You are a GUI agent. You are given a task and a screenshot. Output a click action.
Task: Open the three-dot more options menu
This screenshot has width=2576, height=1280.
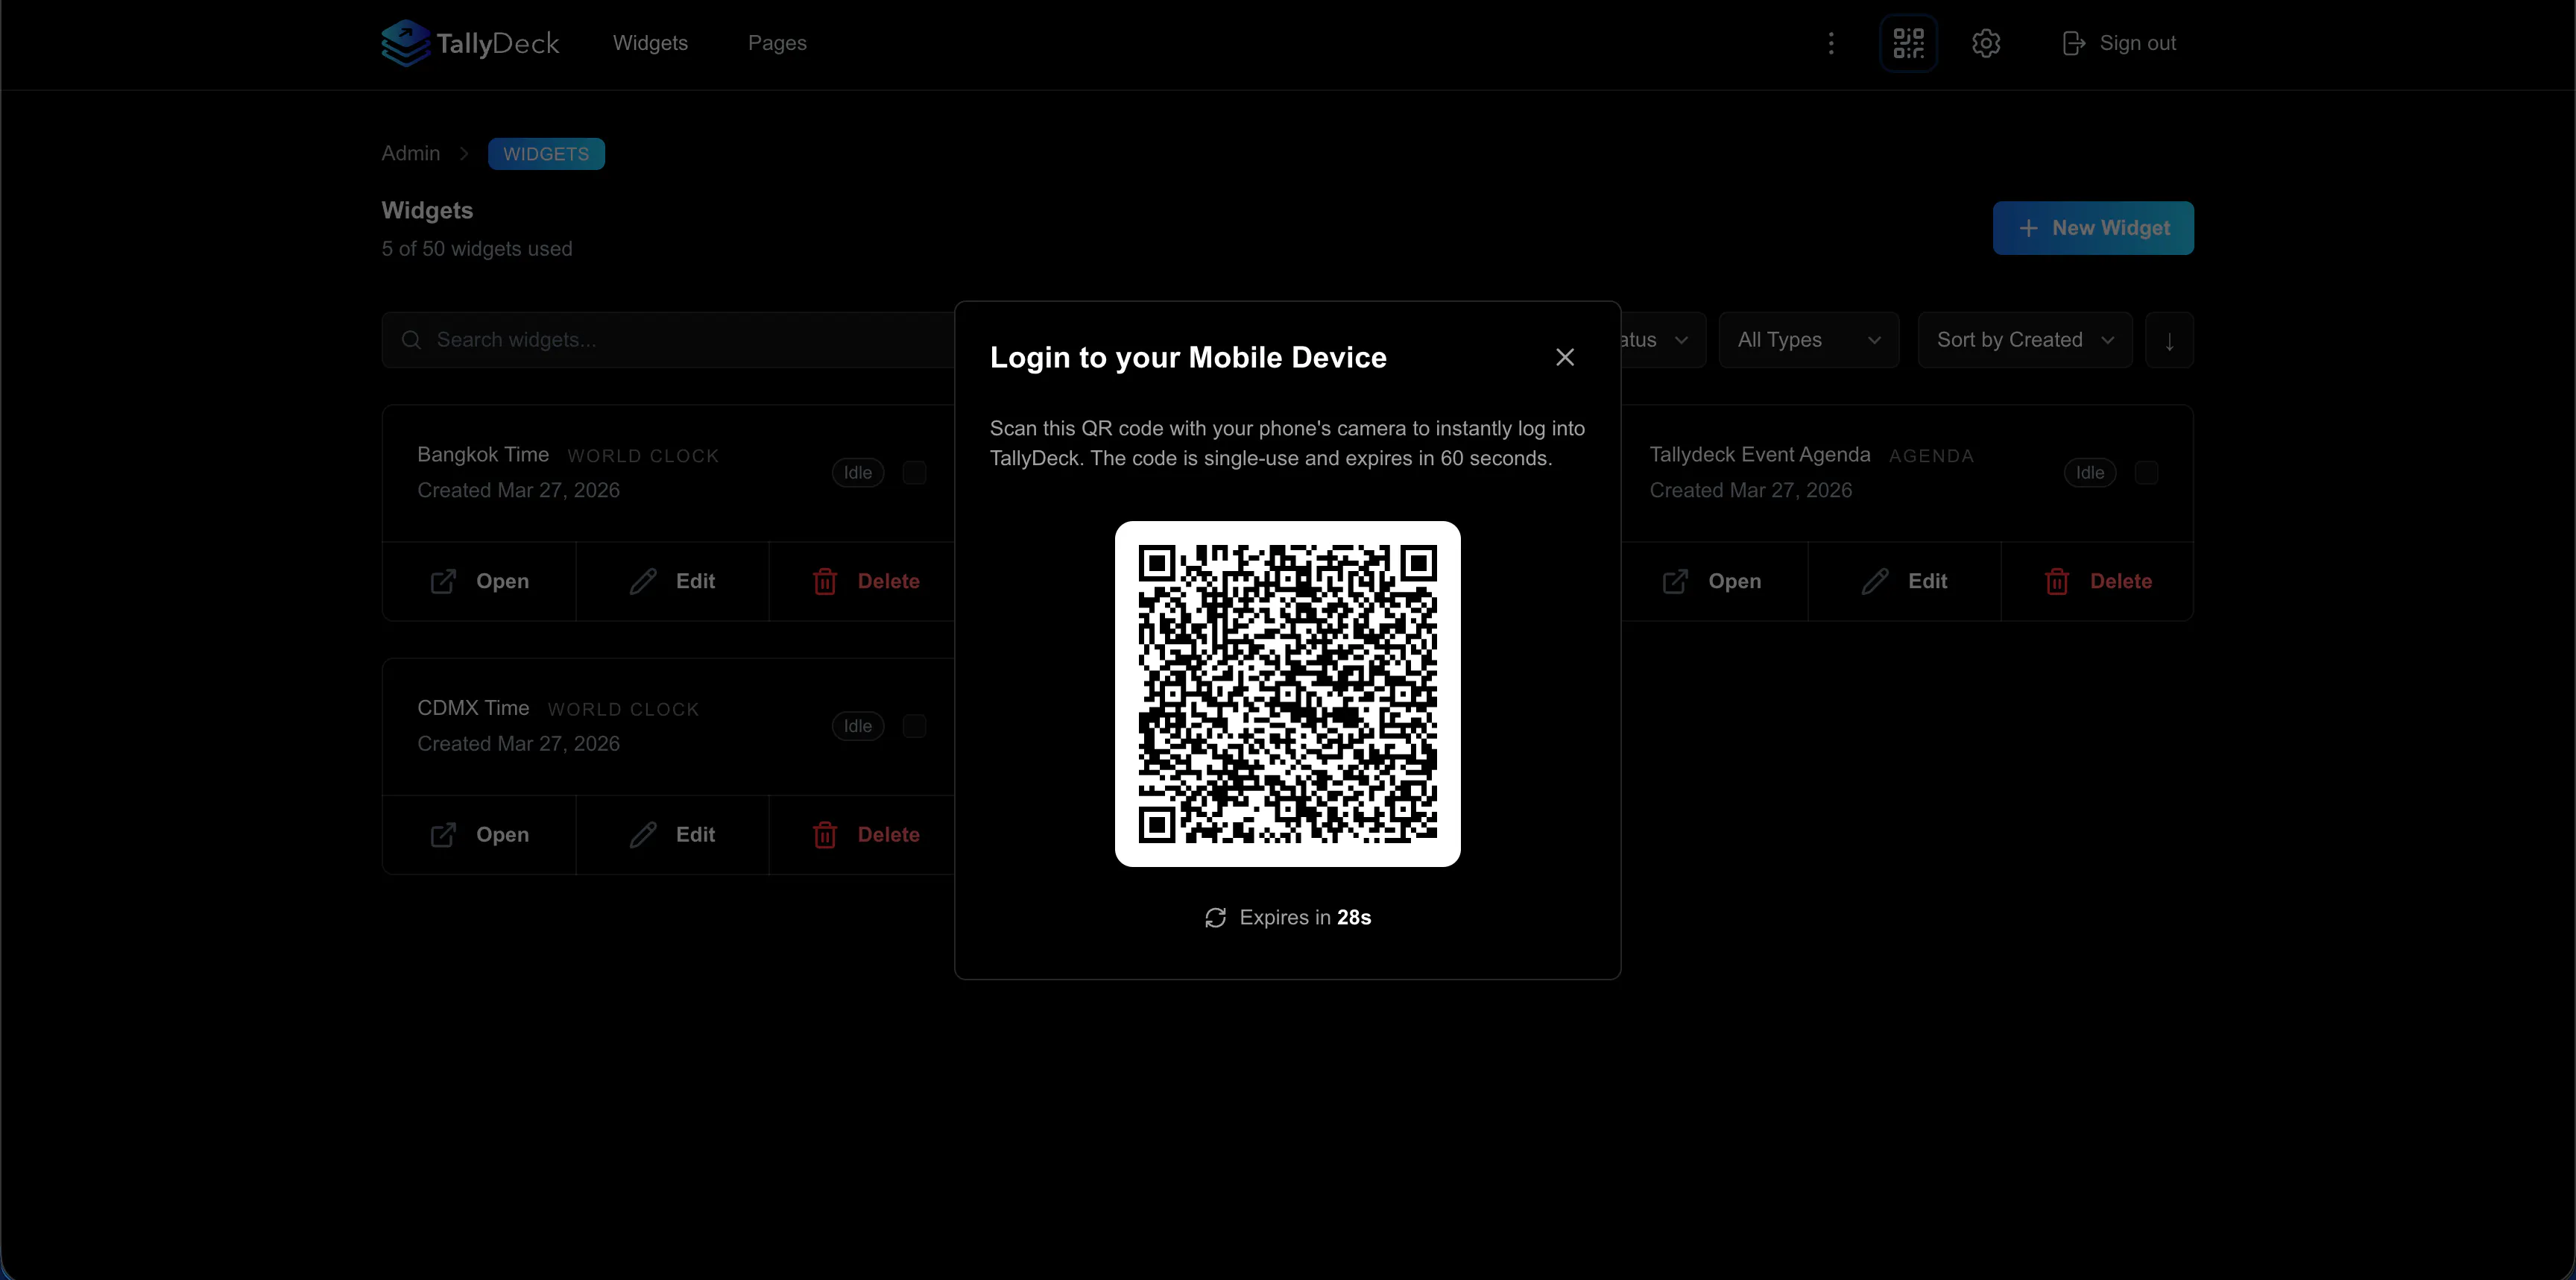pyautogui.click(x=1831, y=43)
